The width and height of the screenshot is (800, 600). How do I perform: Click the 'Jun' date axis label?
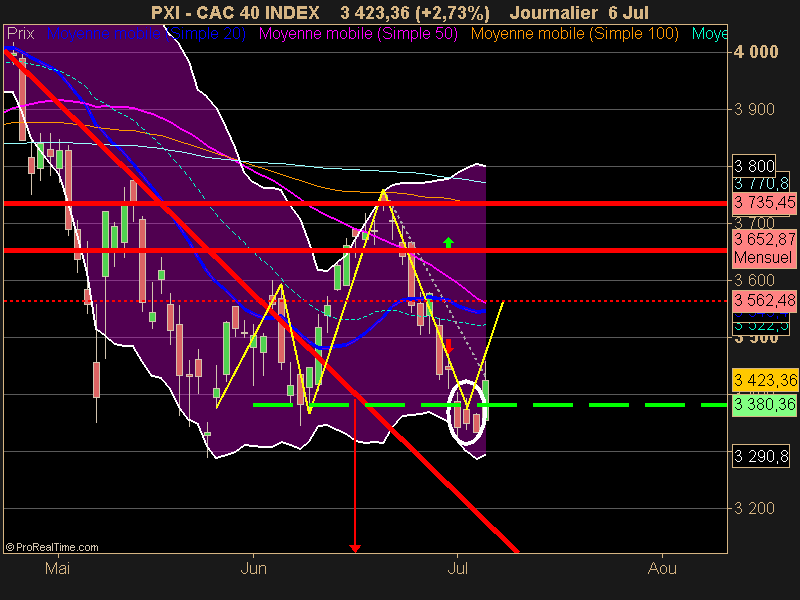[254, 568]
